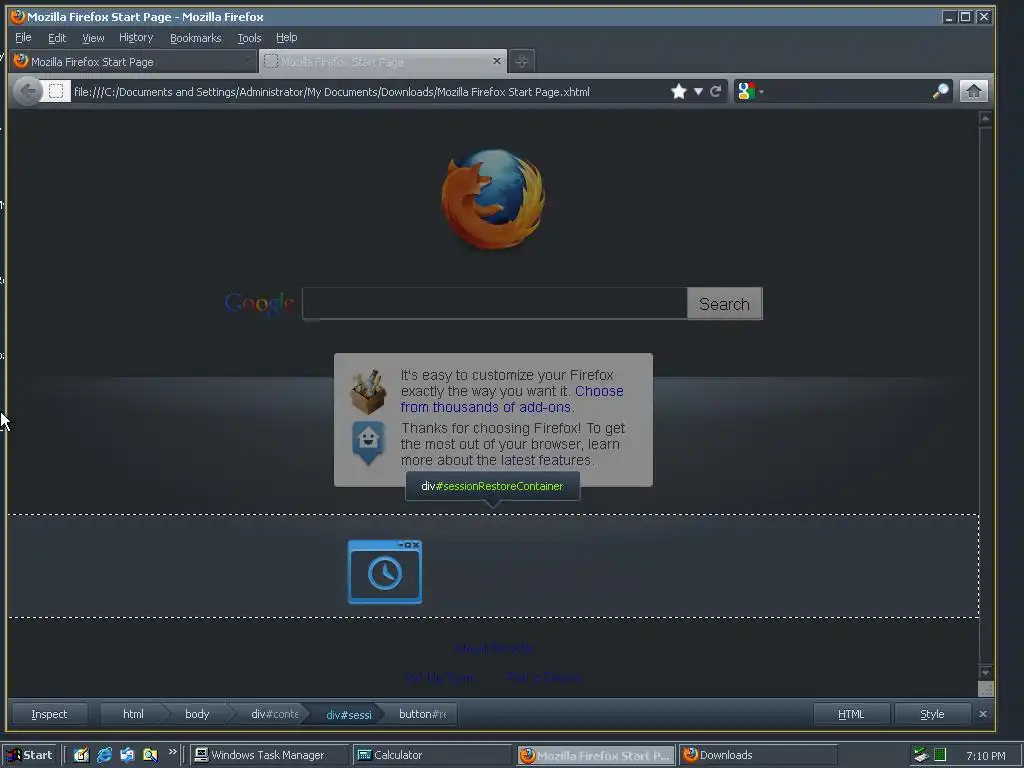The width and height of the screenshot is (1024, 768).
Task: Click the magnifier icon in the search bar
Action: coord(940,91)
